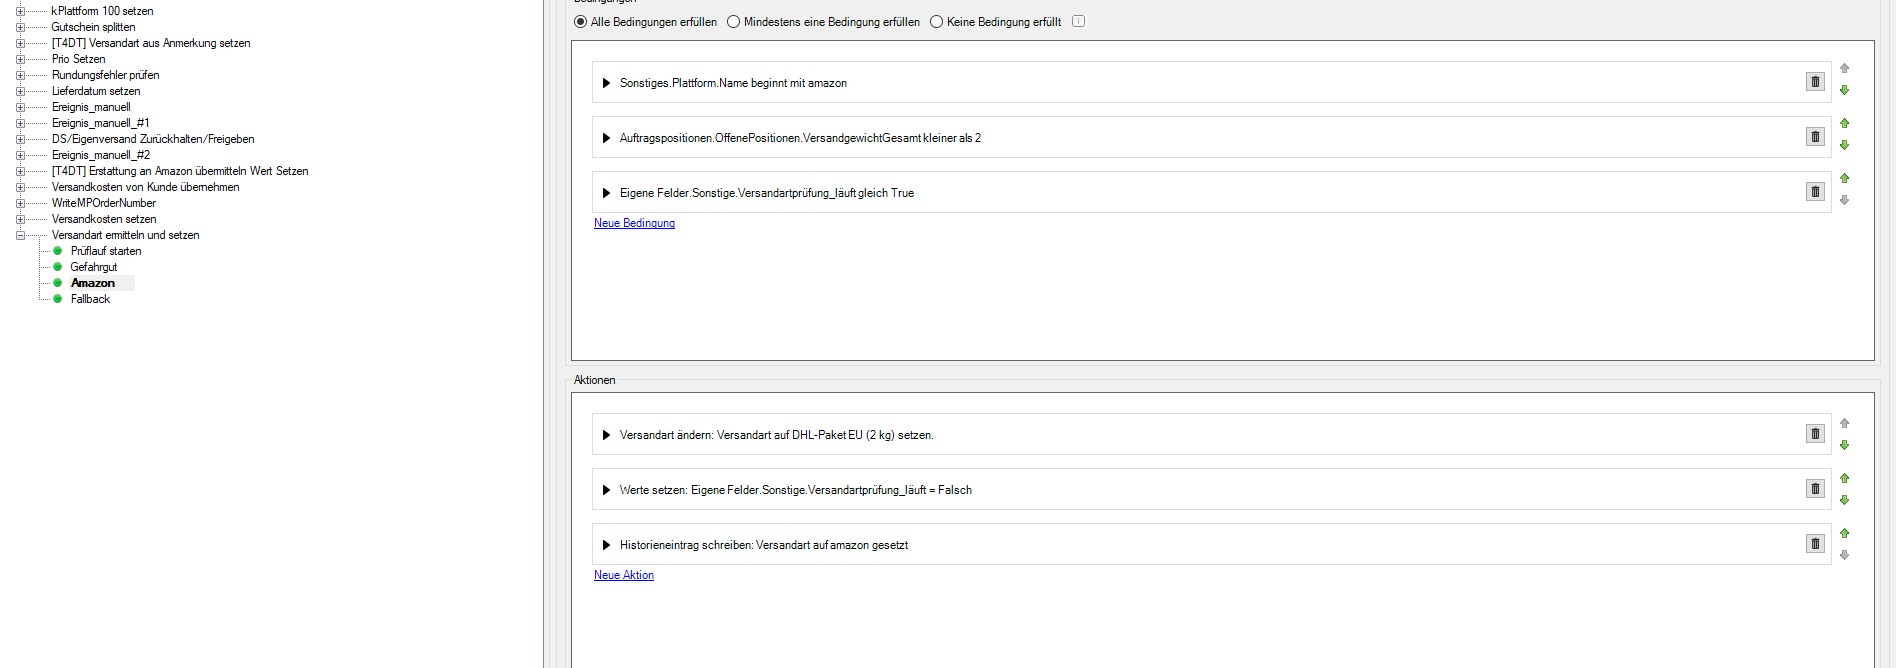1896x668 pixels.
Task: Delete the 'Historieneintrag schreiben' action
Action: [1815, 544]
